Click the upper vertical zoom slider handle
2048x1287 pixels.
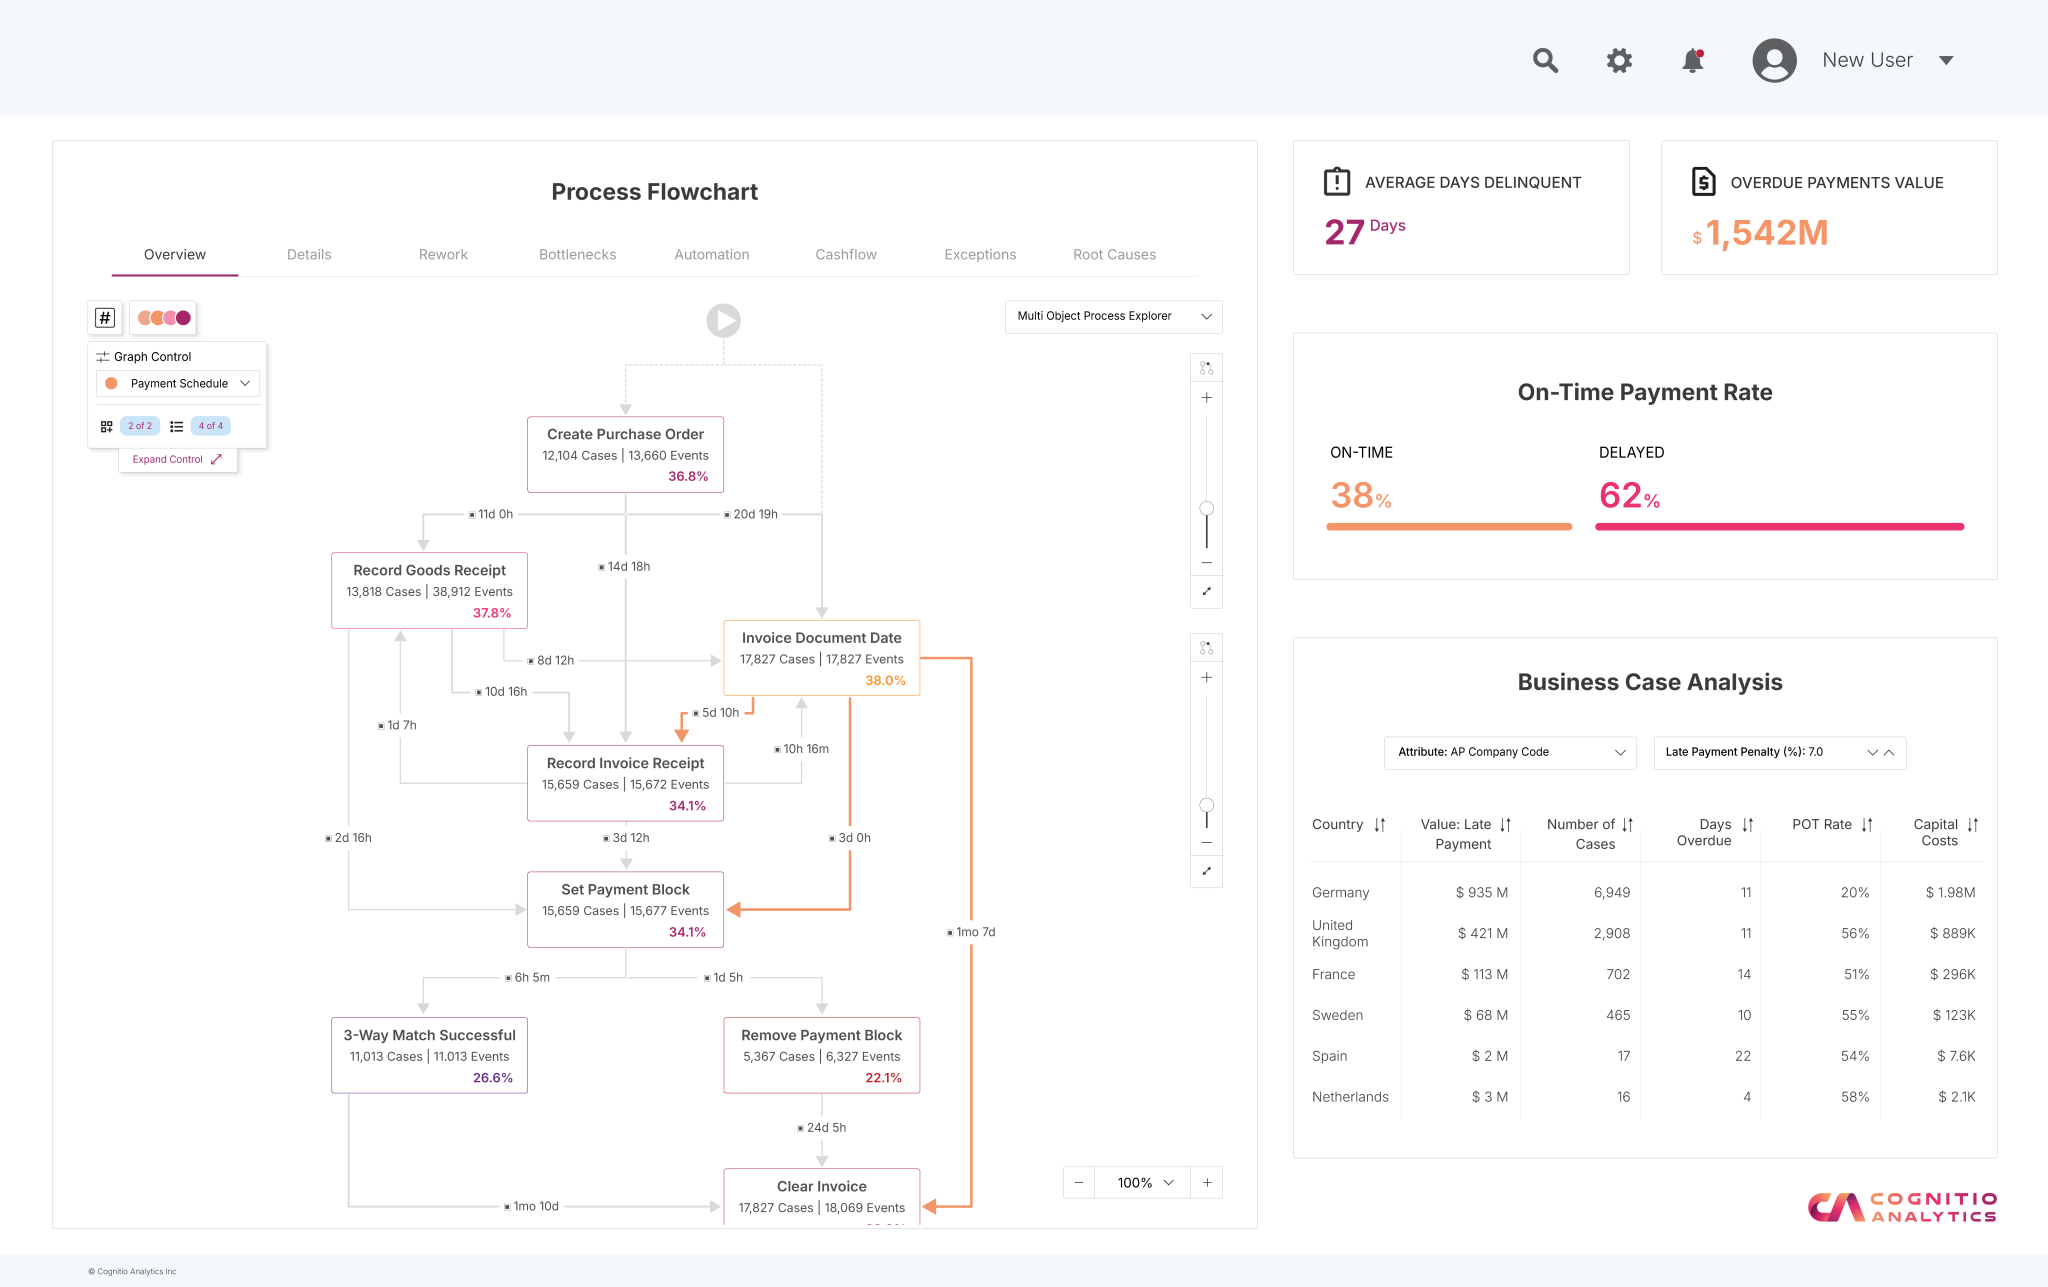click(x=1207, y=509)
